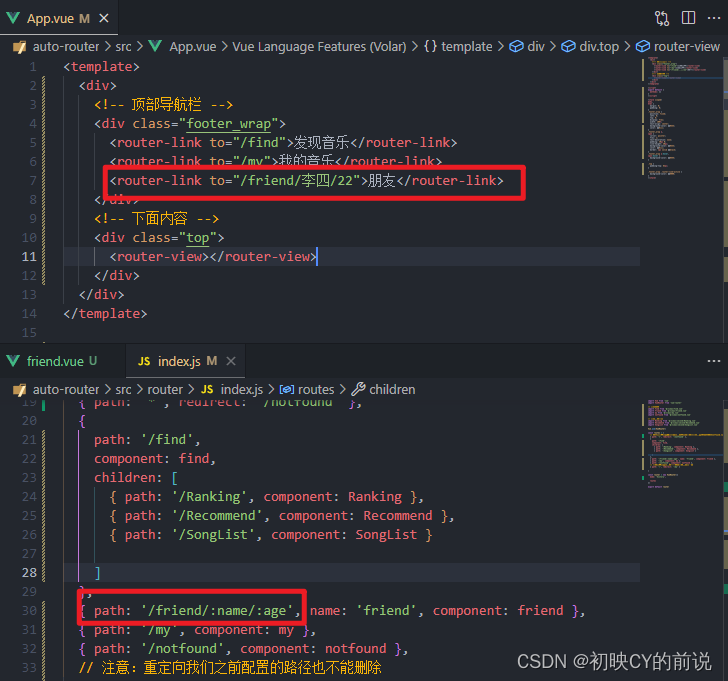Click '/Recommend' route path text
This screenshot has width=728, height=681.
217,516
